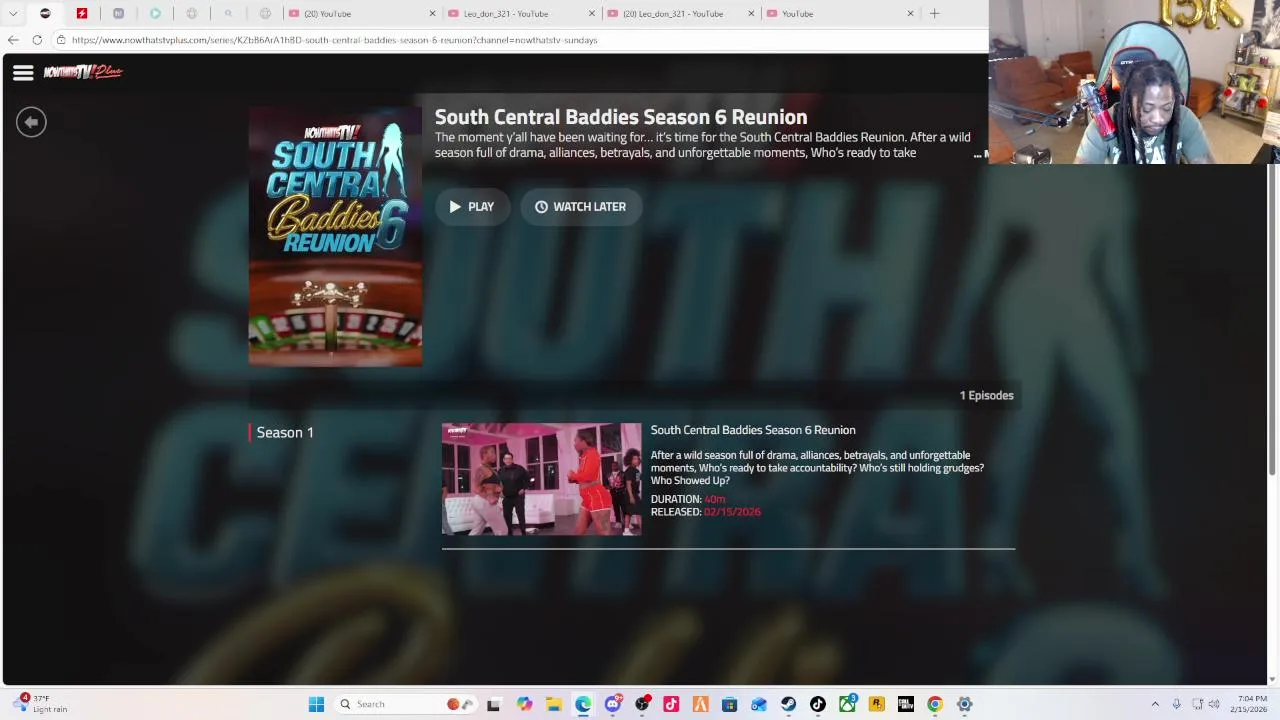Open the pink TikTok taskbar icon
1280x720 pixels.
pyautogui.click(x=671, y=704)
